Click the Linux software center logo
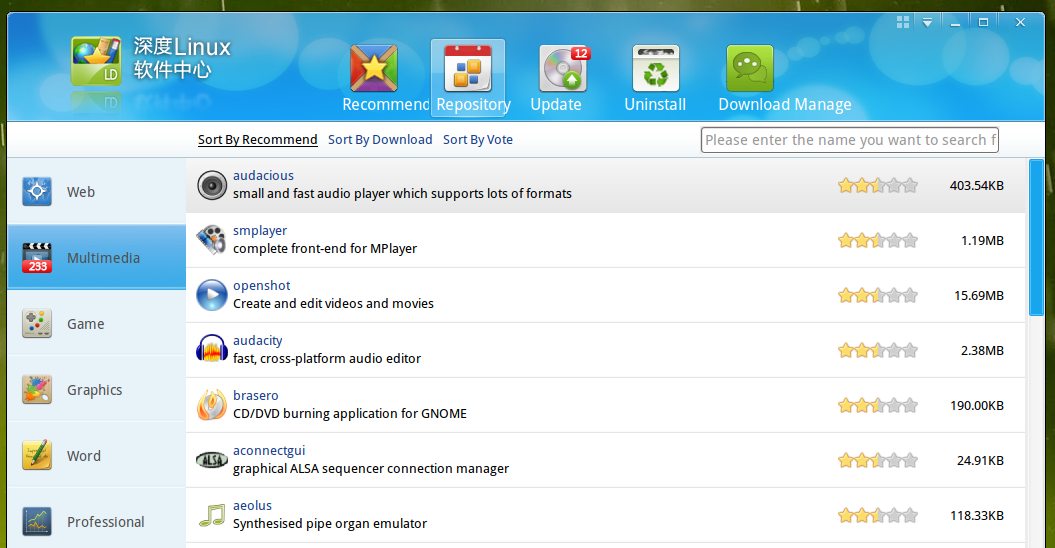This screenshot has height=548, width=1055. 96,61
